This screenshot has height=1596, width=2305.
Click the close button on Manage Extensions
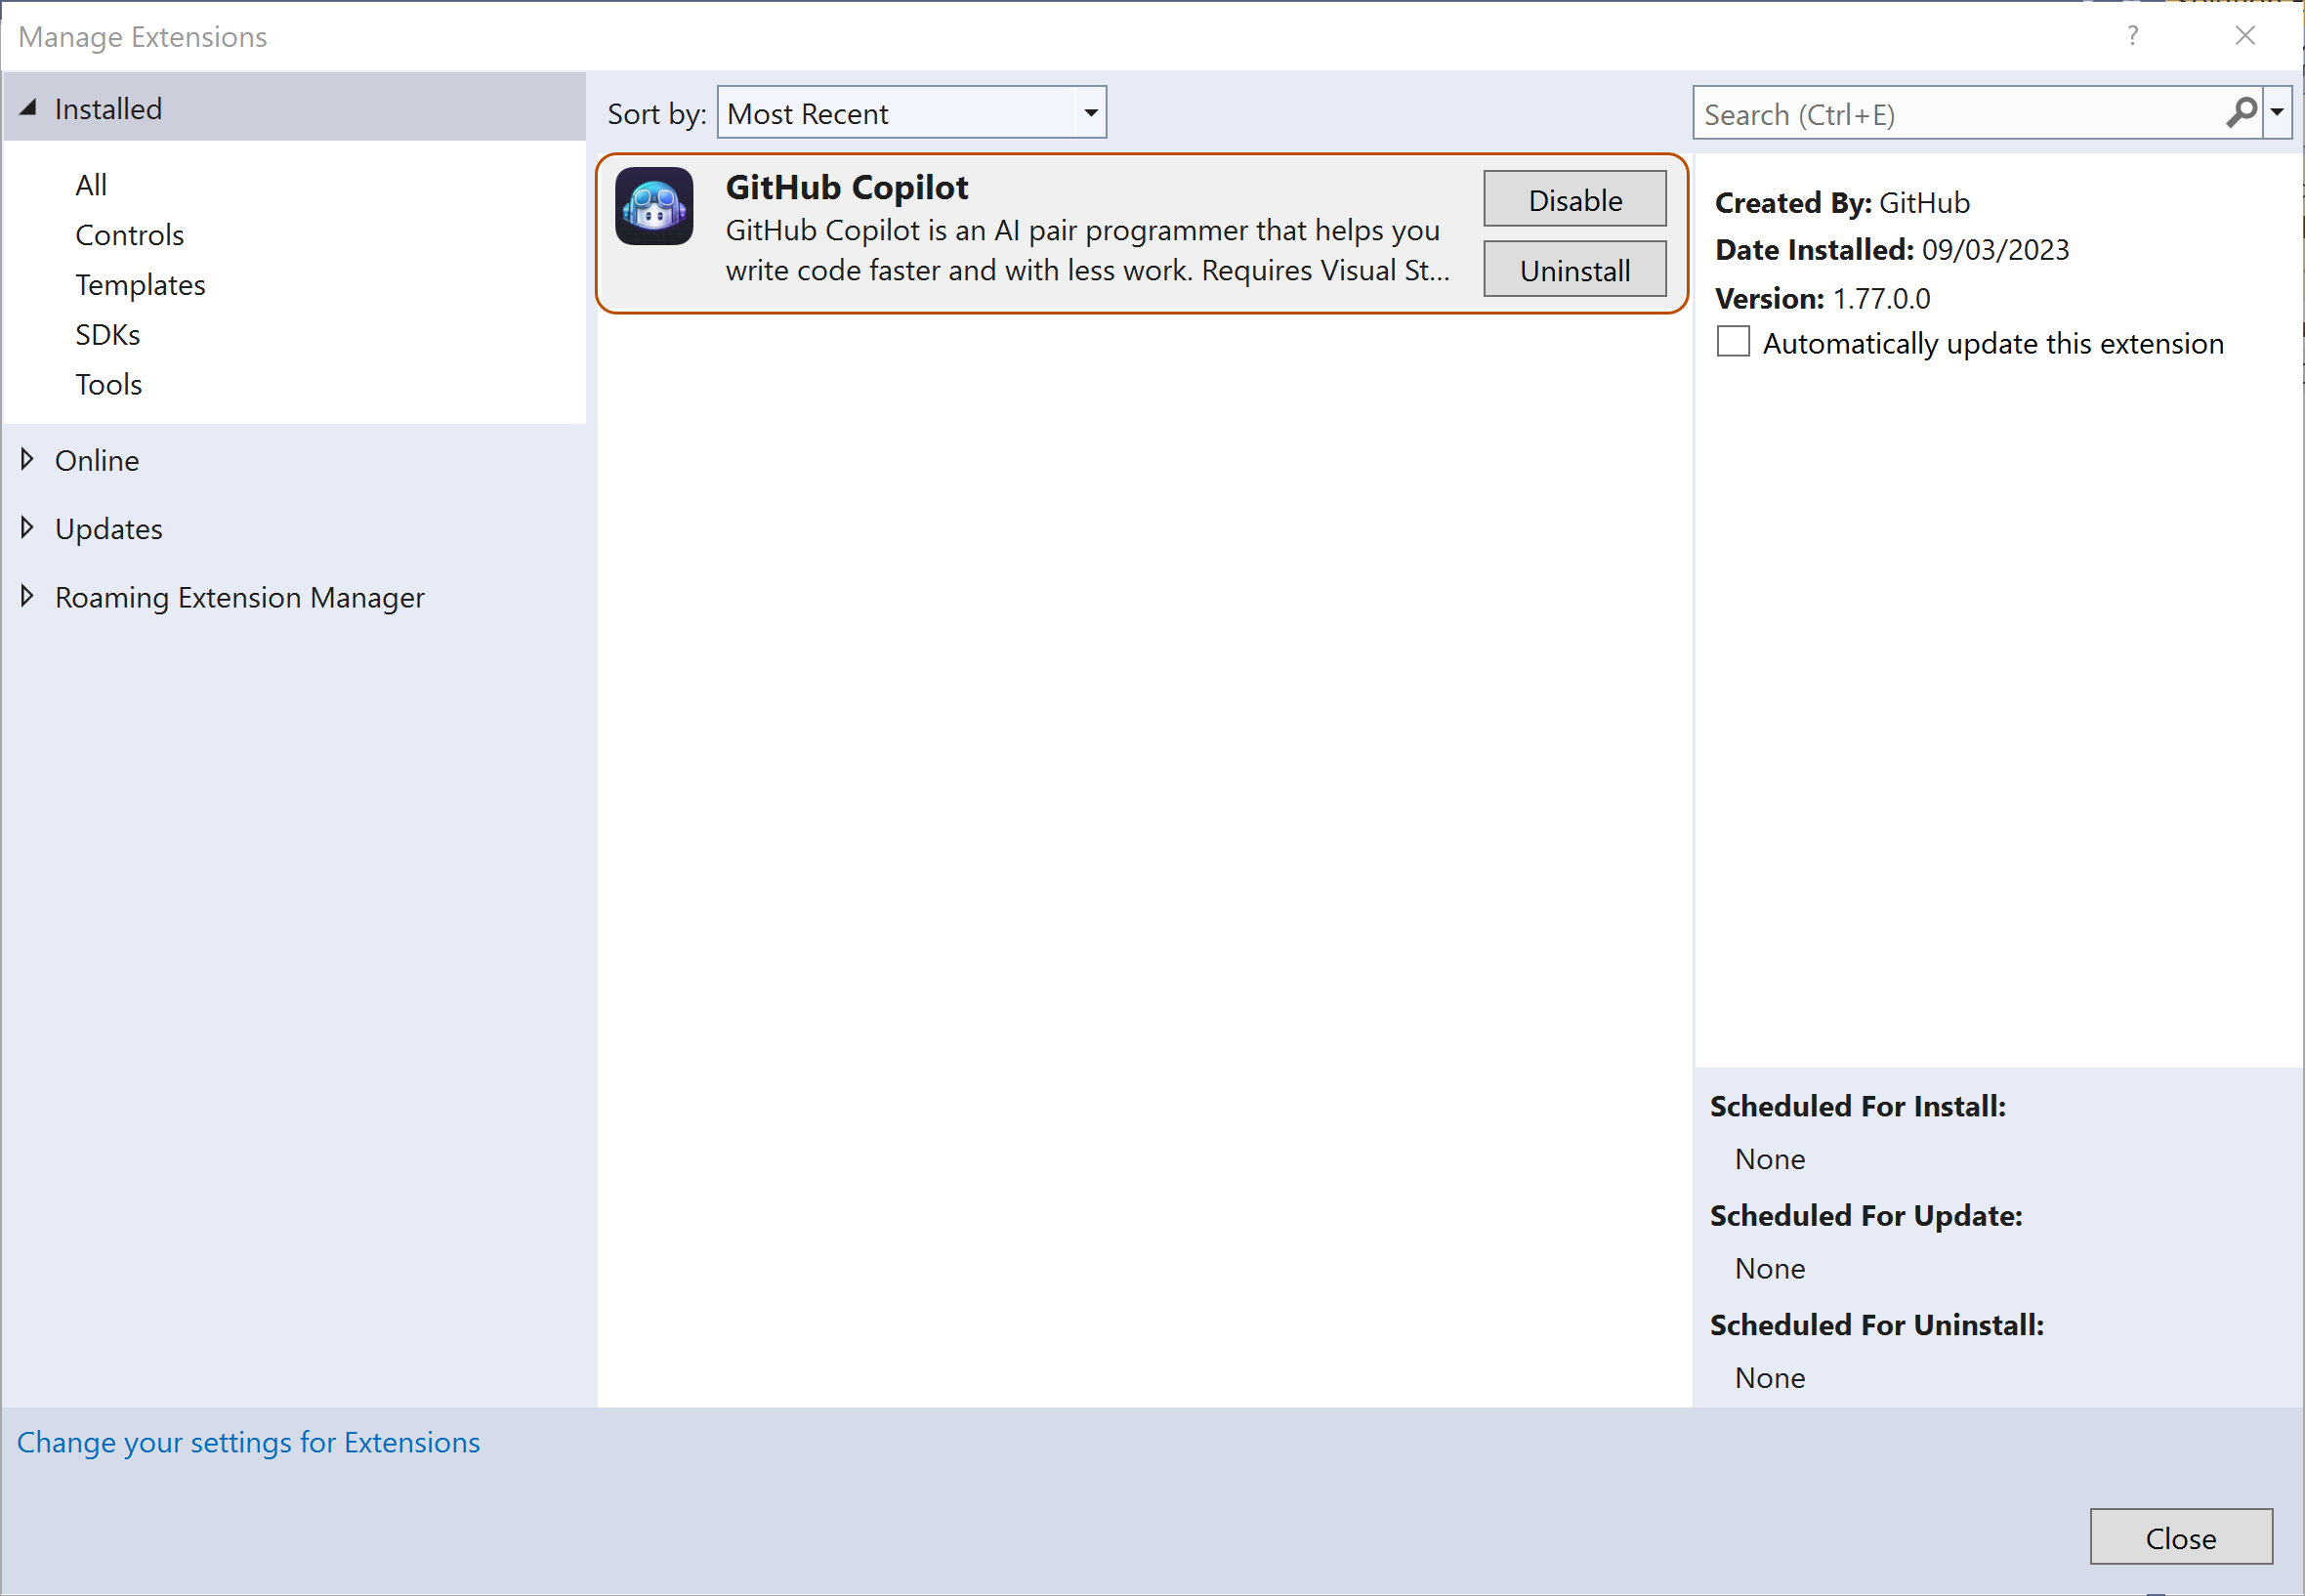(x=2245, y=33)
